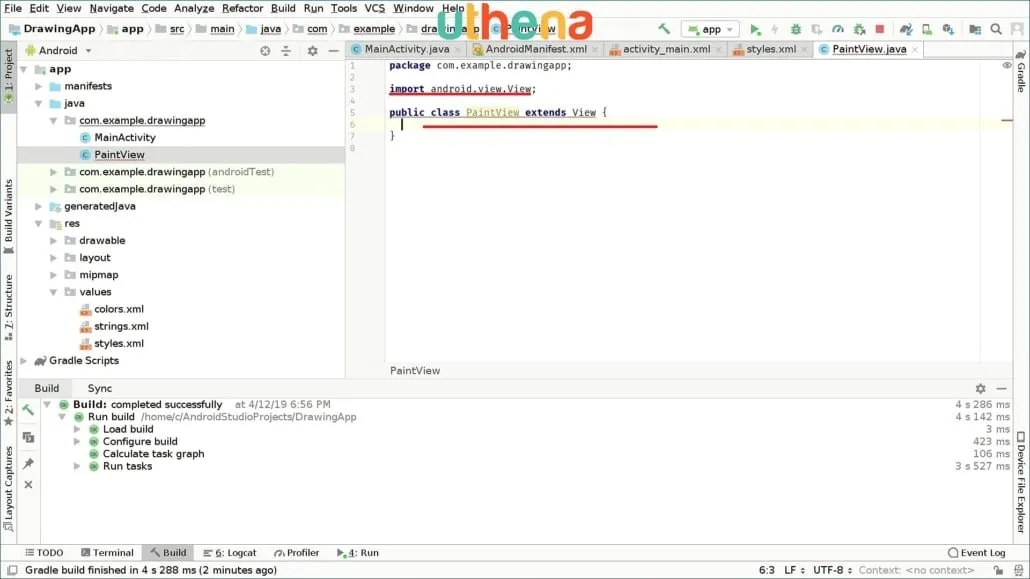Image resolution: width=1030 pixels, height=579 pixels.
Task: Expand Gradle Scripts node
Action: (x=24, y=360)
